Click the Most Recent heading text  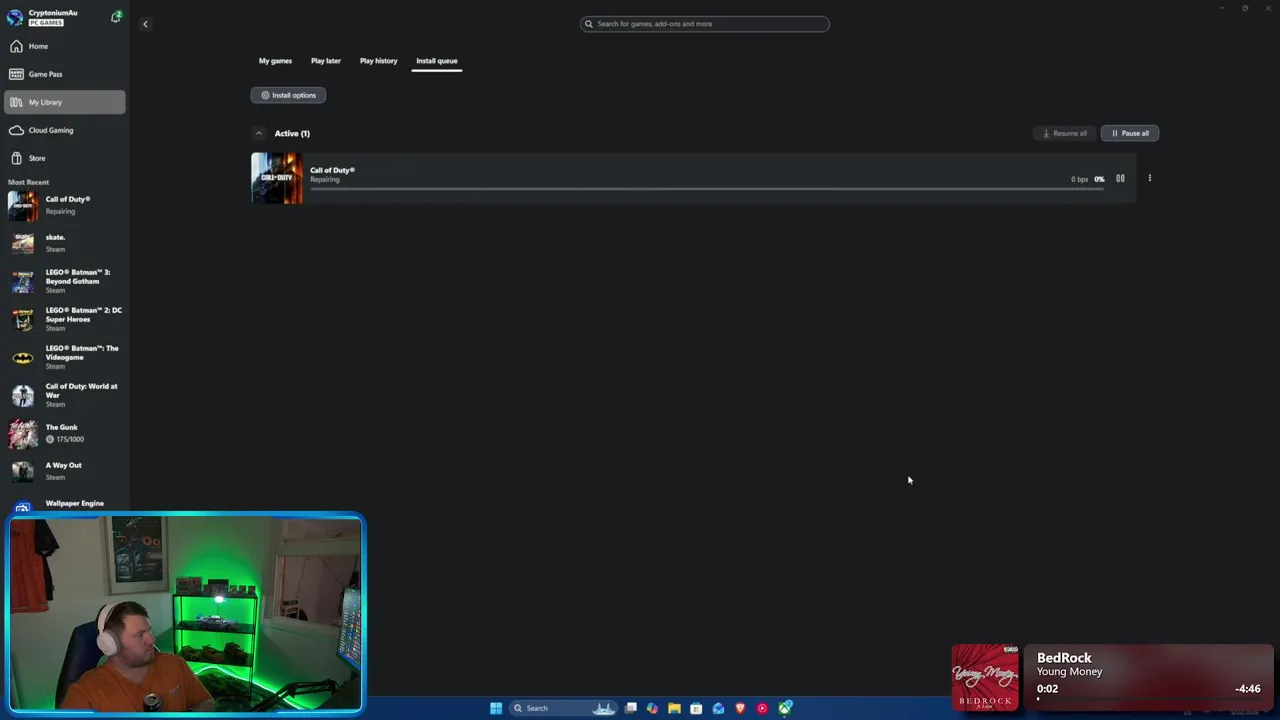28,182
